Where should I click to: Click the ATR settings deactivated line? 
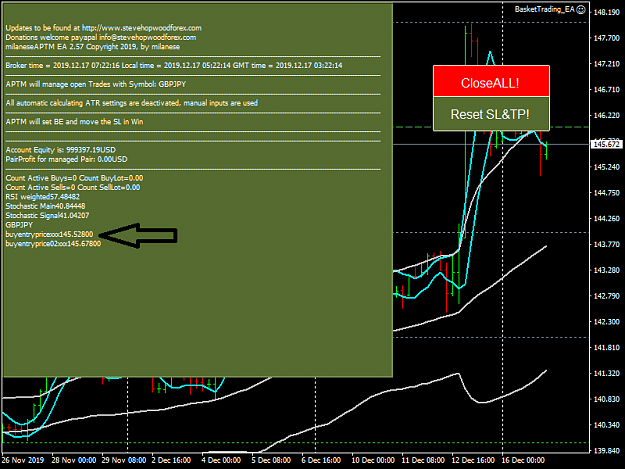point(132,103)
